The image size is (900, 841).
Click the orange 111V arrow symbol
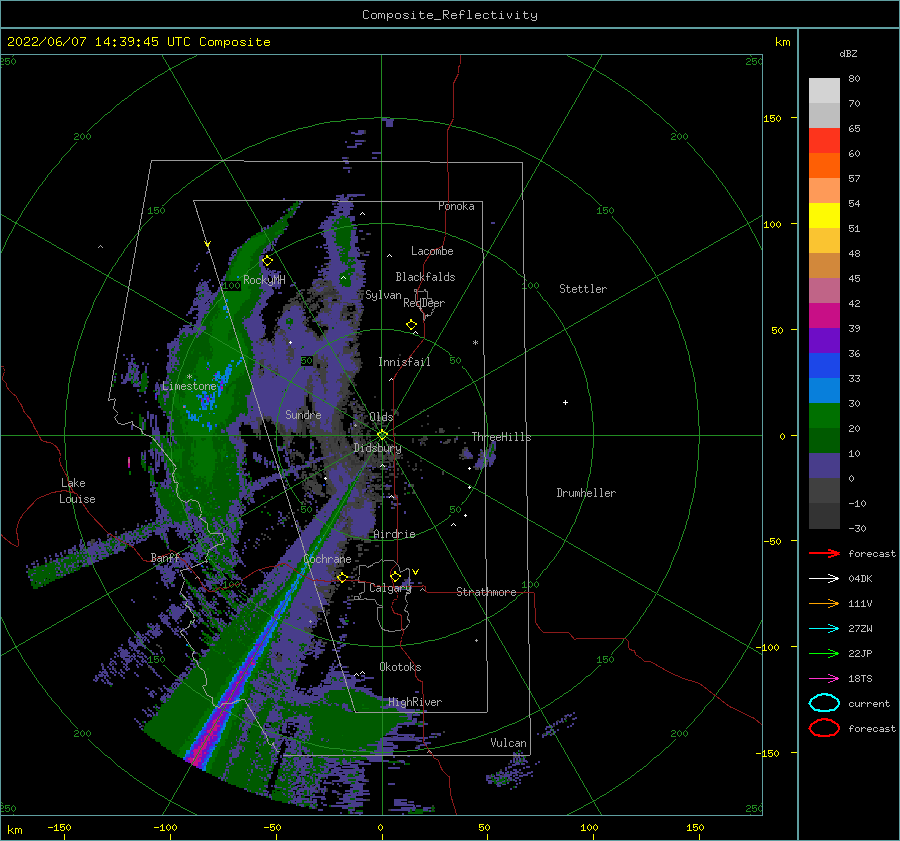click(x=824, y=603)
